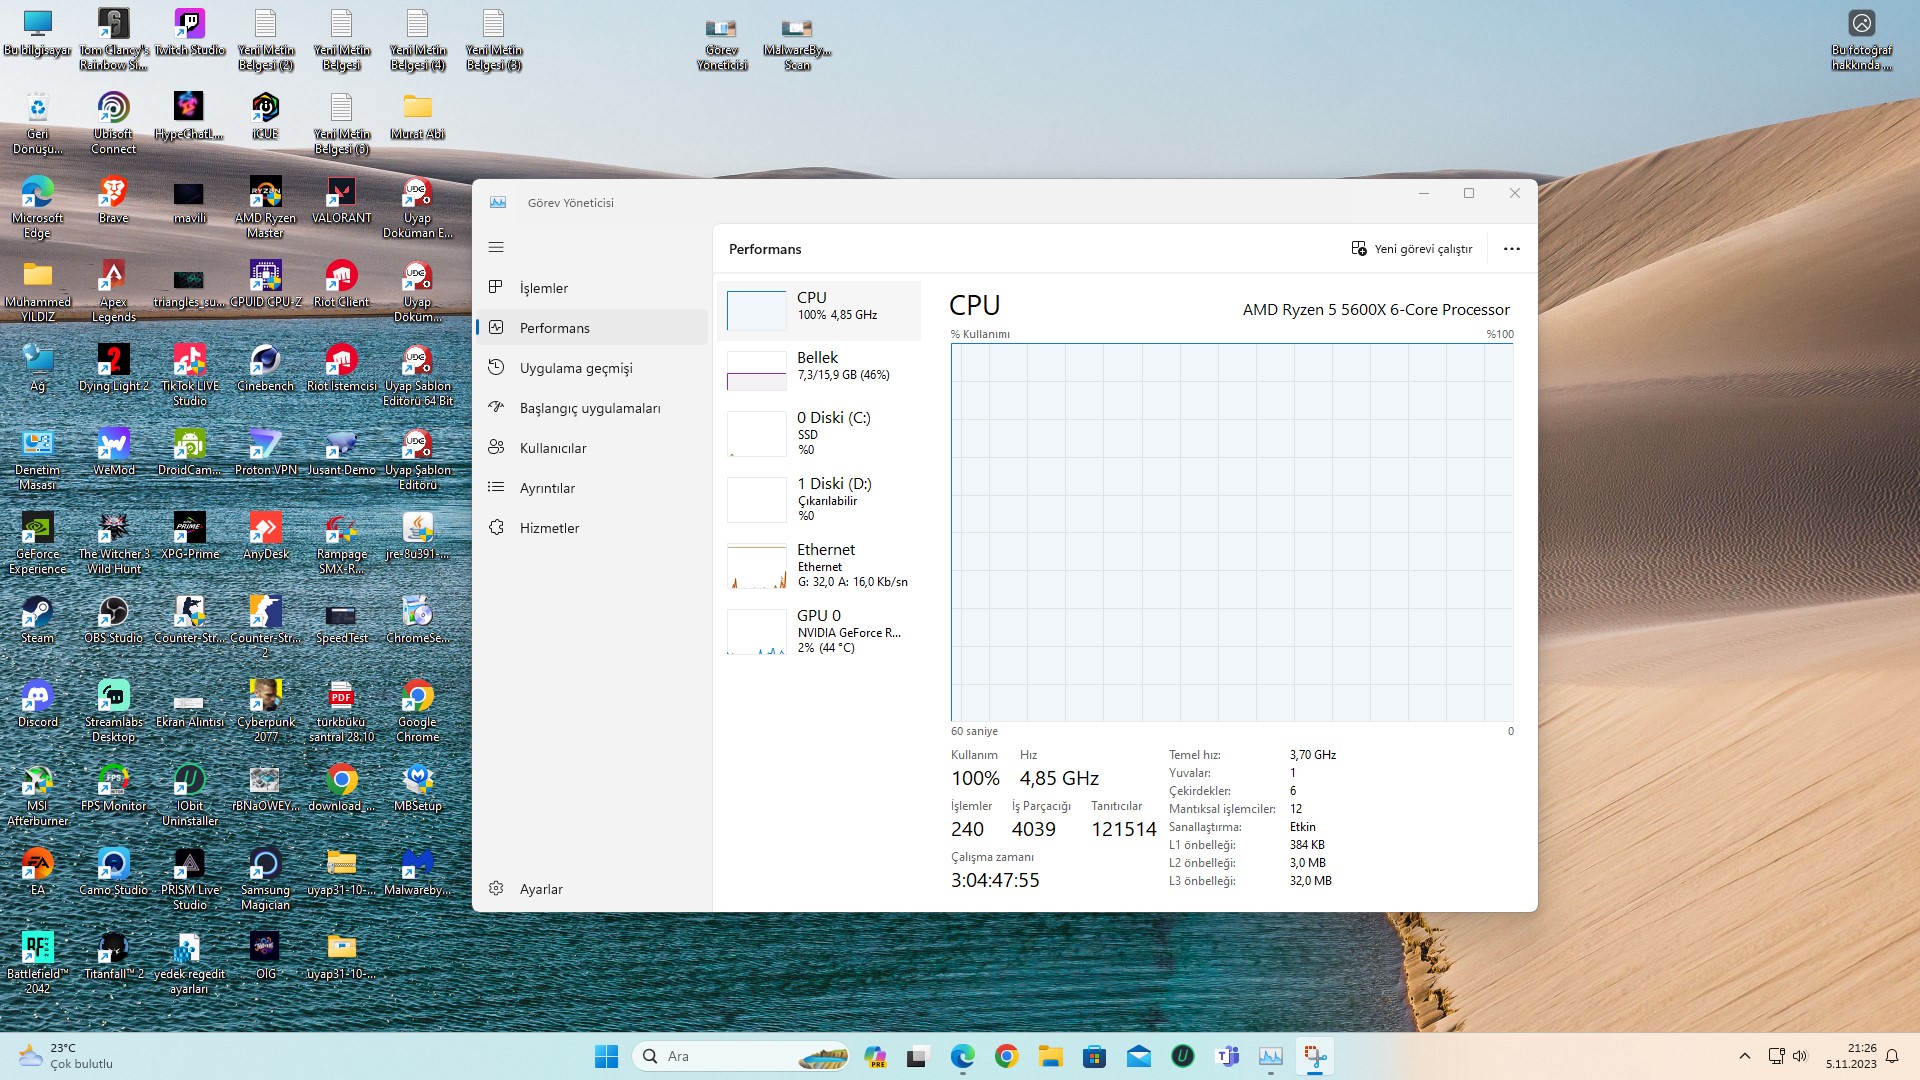Open the Kullanıcılar users page
The width and height of the screenshot is (1920, 1080).
(x=552, y=448)
